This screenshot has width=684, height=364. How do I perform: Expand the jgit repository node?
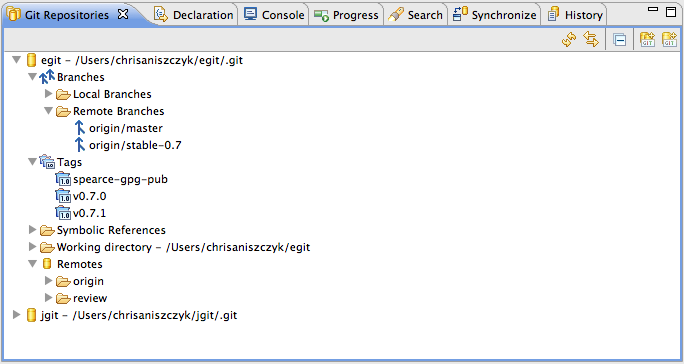point(17,314)
